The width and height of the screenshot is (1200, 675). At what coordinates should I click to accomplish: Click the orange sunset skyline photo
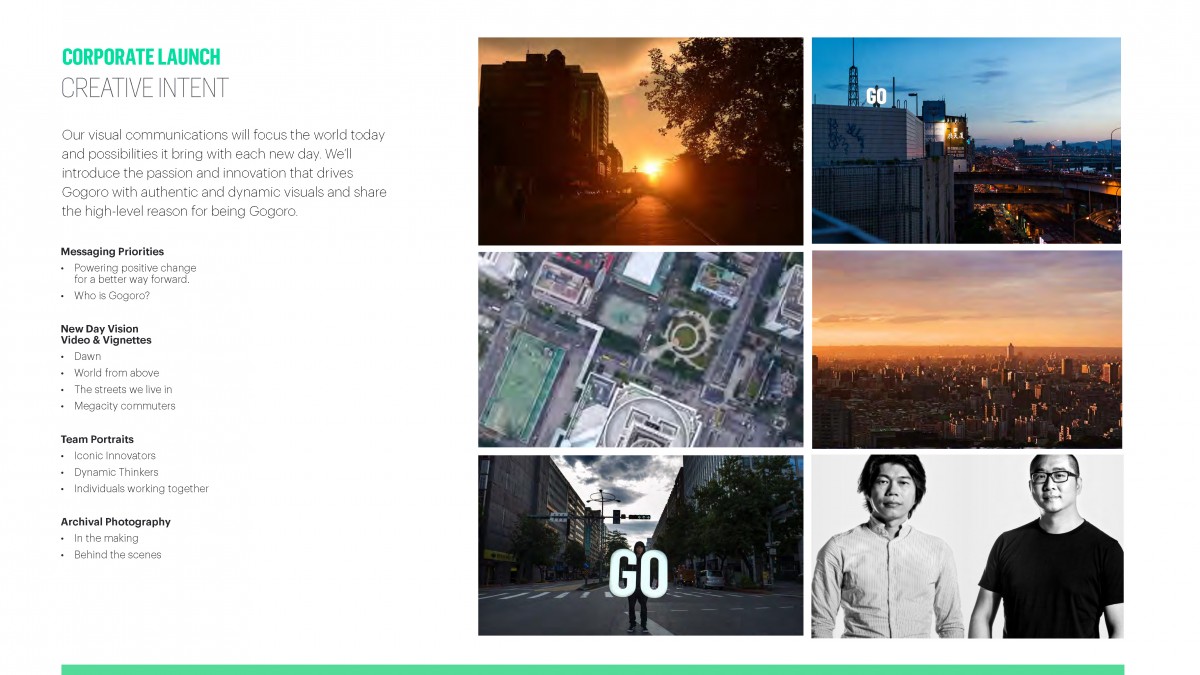click(966, 349)
